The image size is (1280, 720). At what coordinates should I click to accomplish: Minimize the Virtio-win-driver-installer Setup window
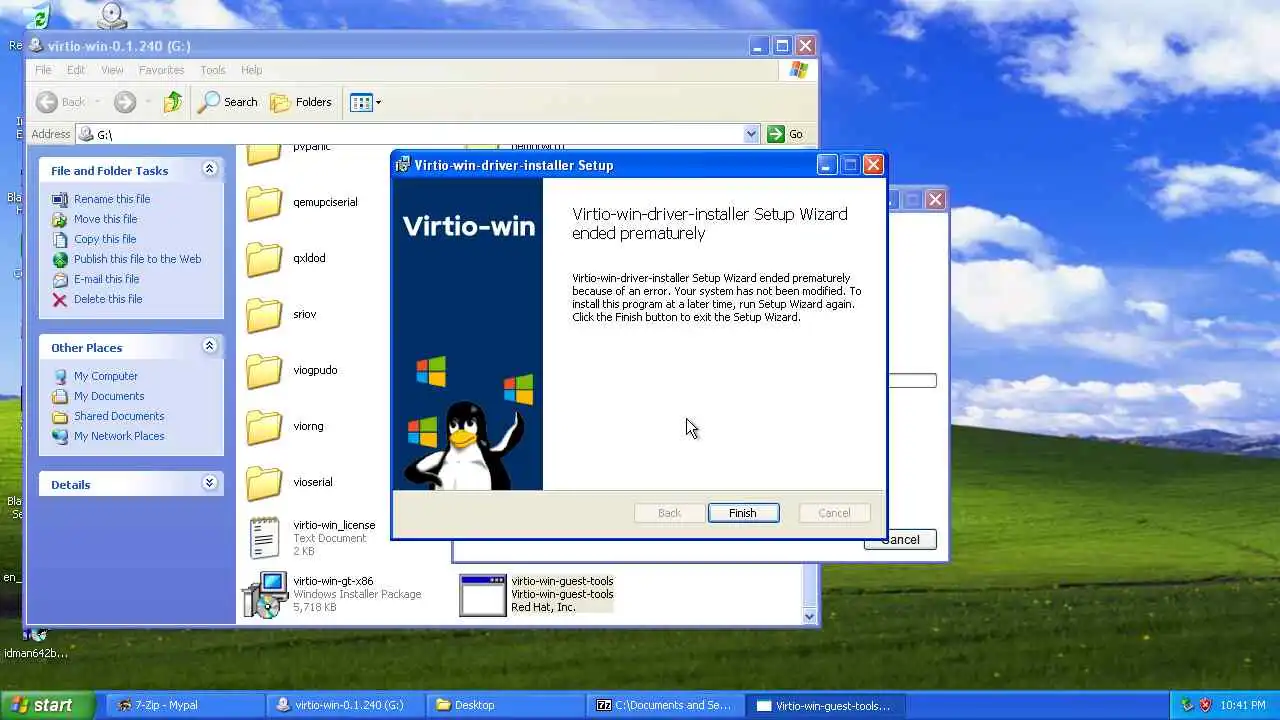(827, 165)
